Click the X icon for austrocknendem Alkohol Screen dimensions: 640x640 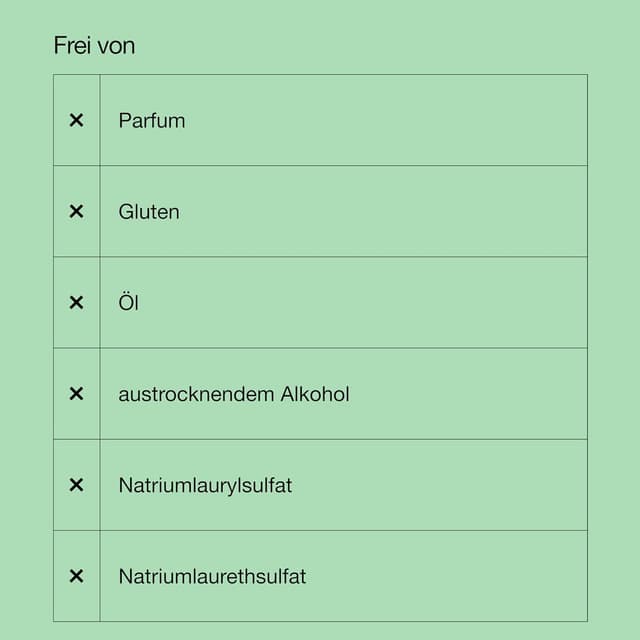point(76,394)
